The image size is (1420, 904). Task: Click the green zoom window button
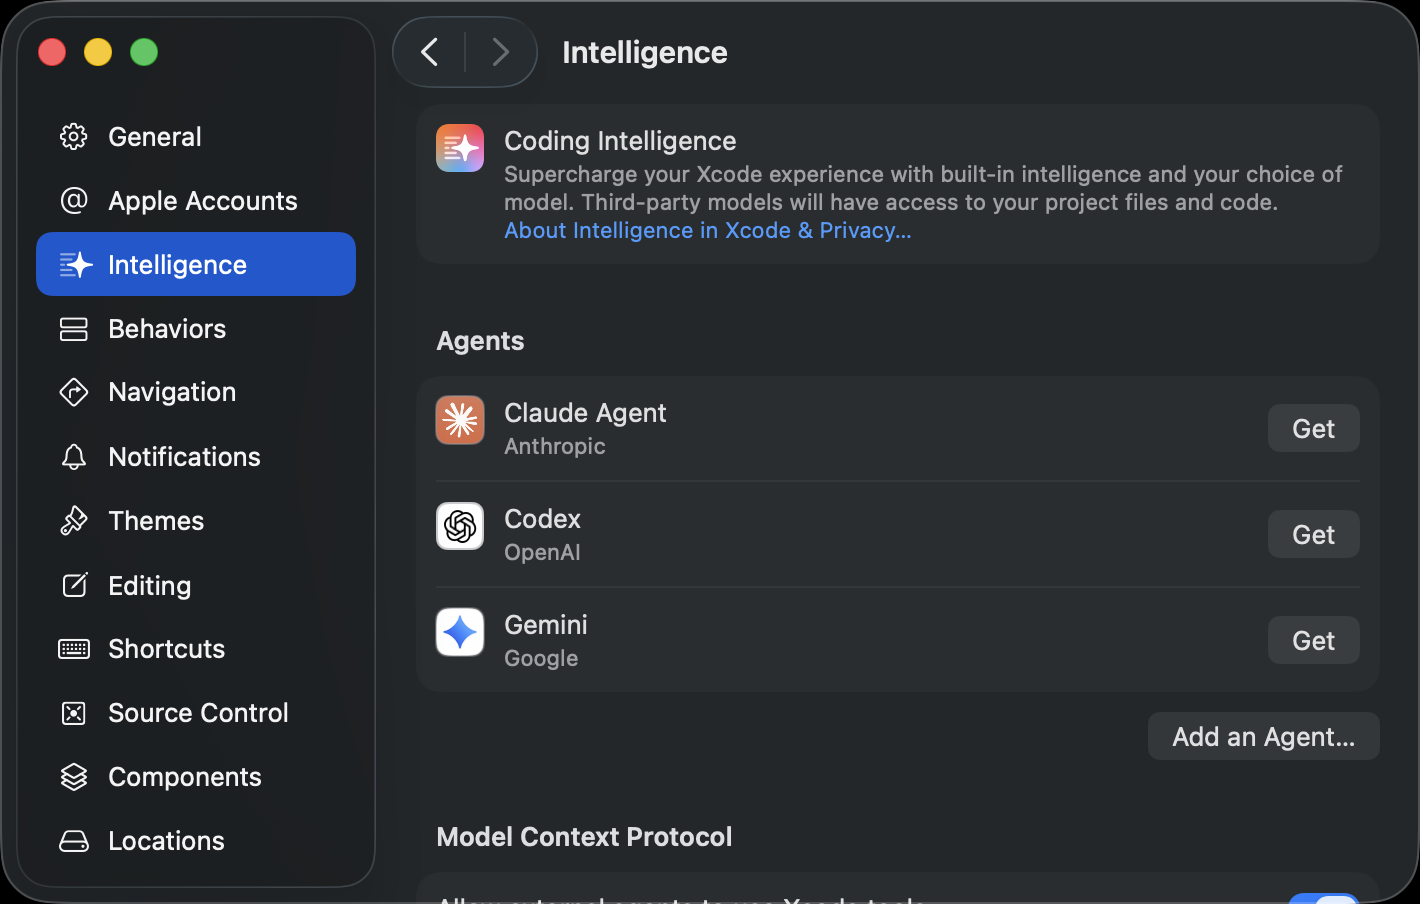pos(144,52)
